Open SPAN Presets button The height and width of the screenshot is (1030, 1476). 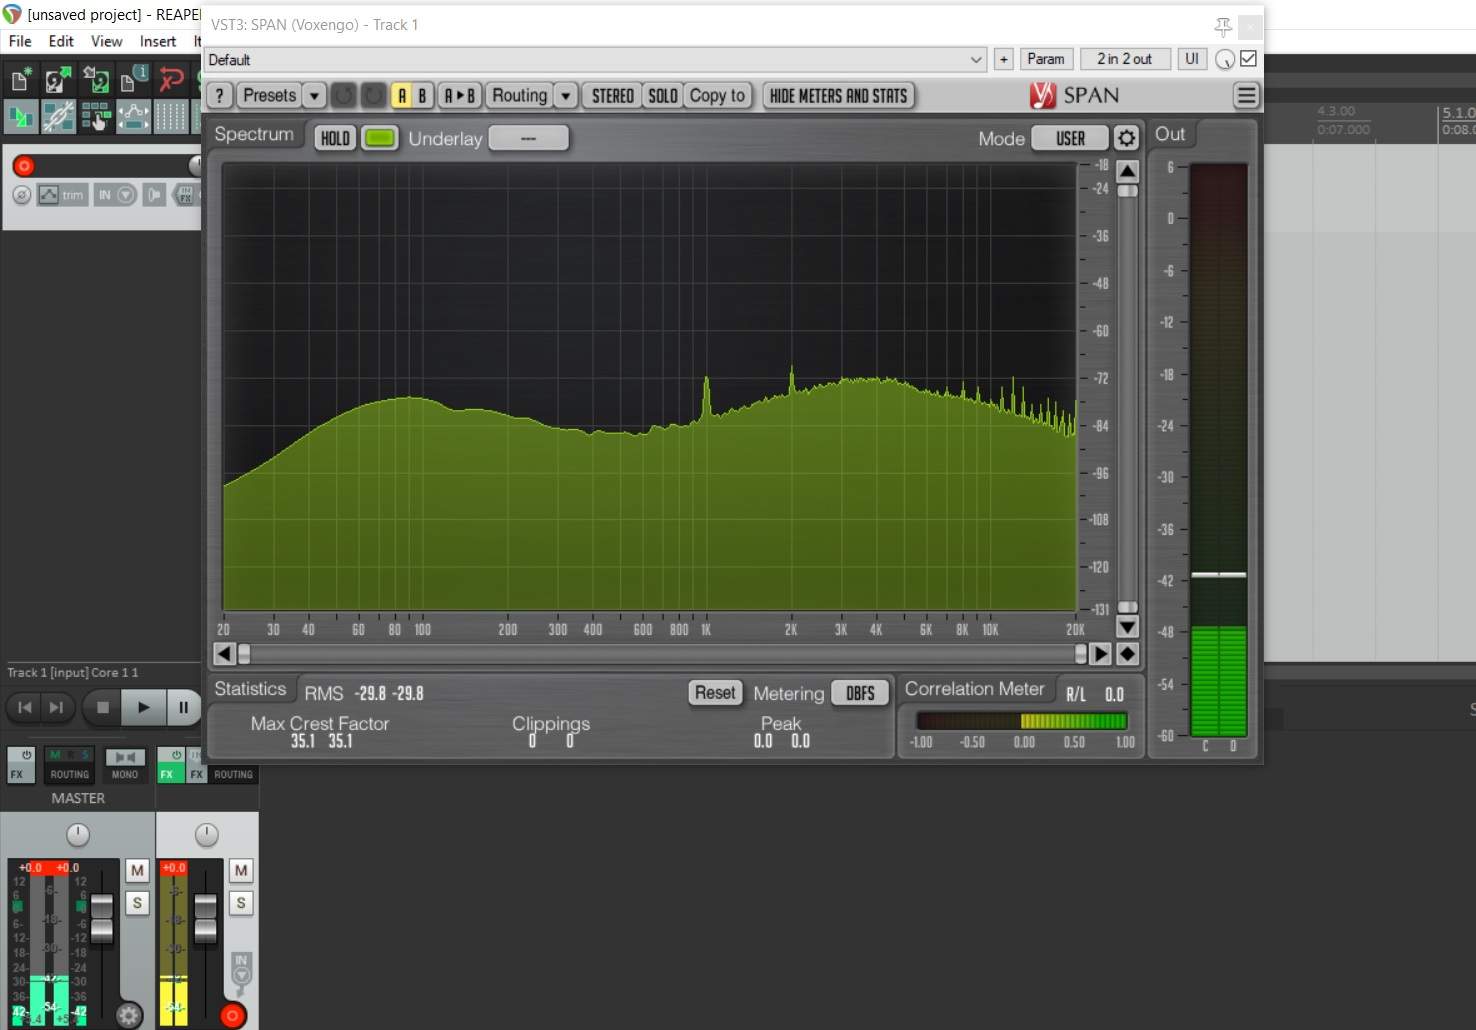(x=270, y=96)
